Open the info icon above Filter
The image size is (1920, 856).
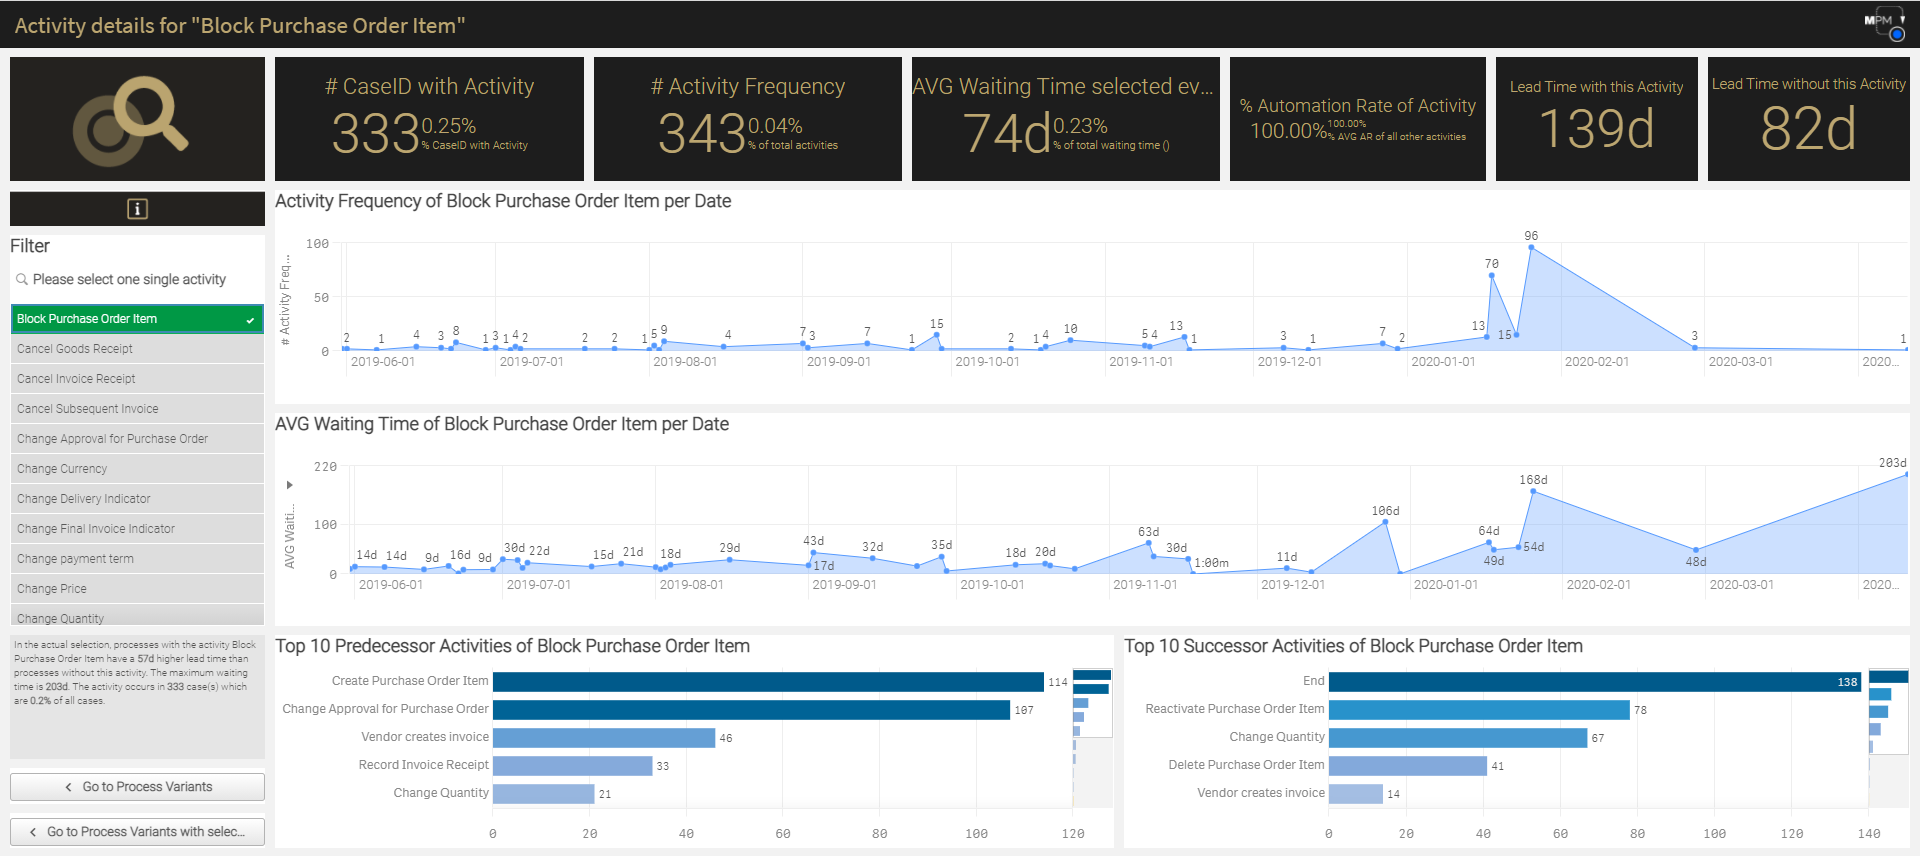pyautogui.click(x=137, y=208)
